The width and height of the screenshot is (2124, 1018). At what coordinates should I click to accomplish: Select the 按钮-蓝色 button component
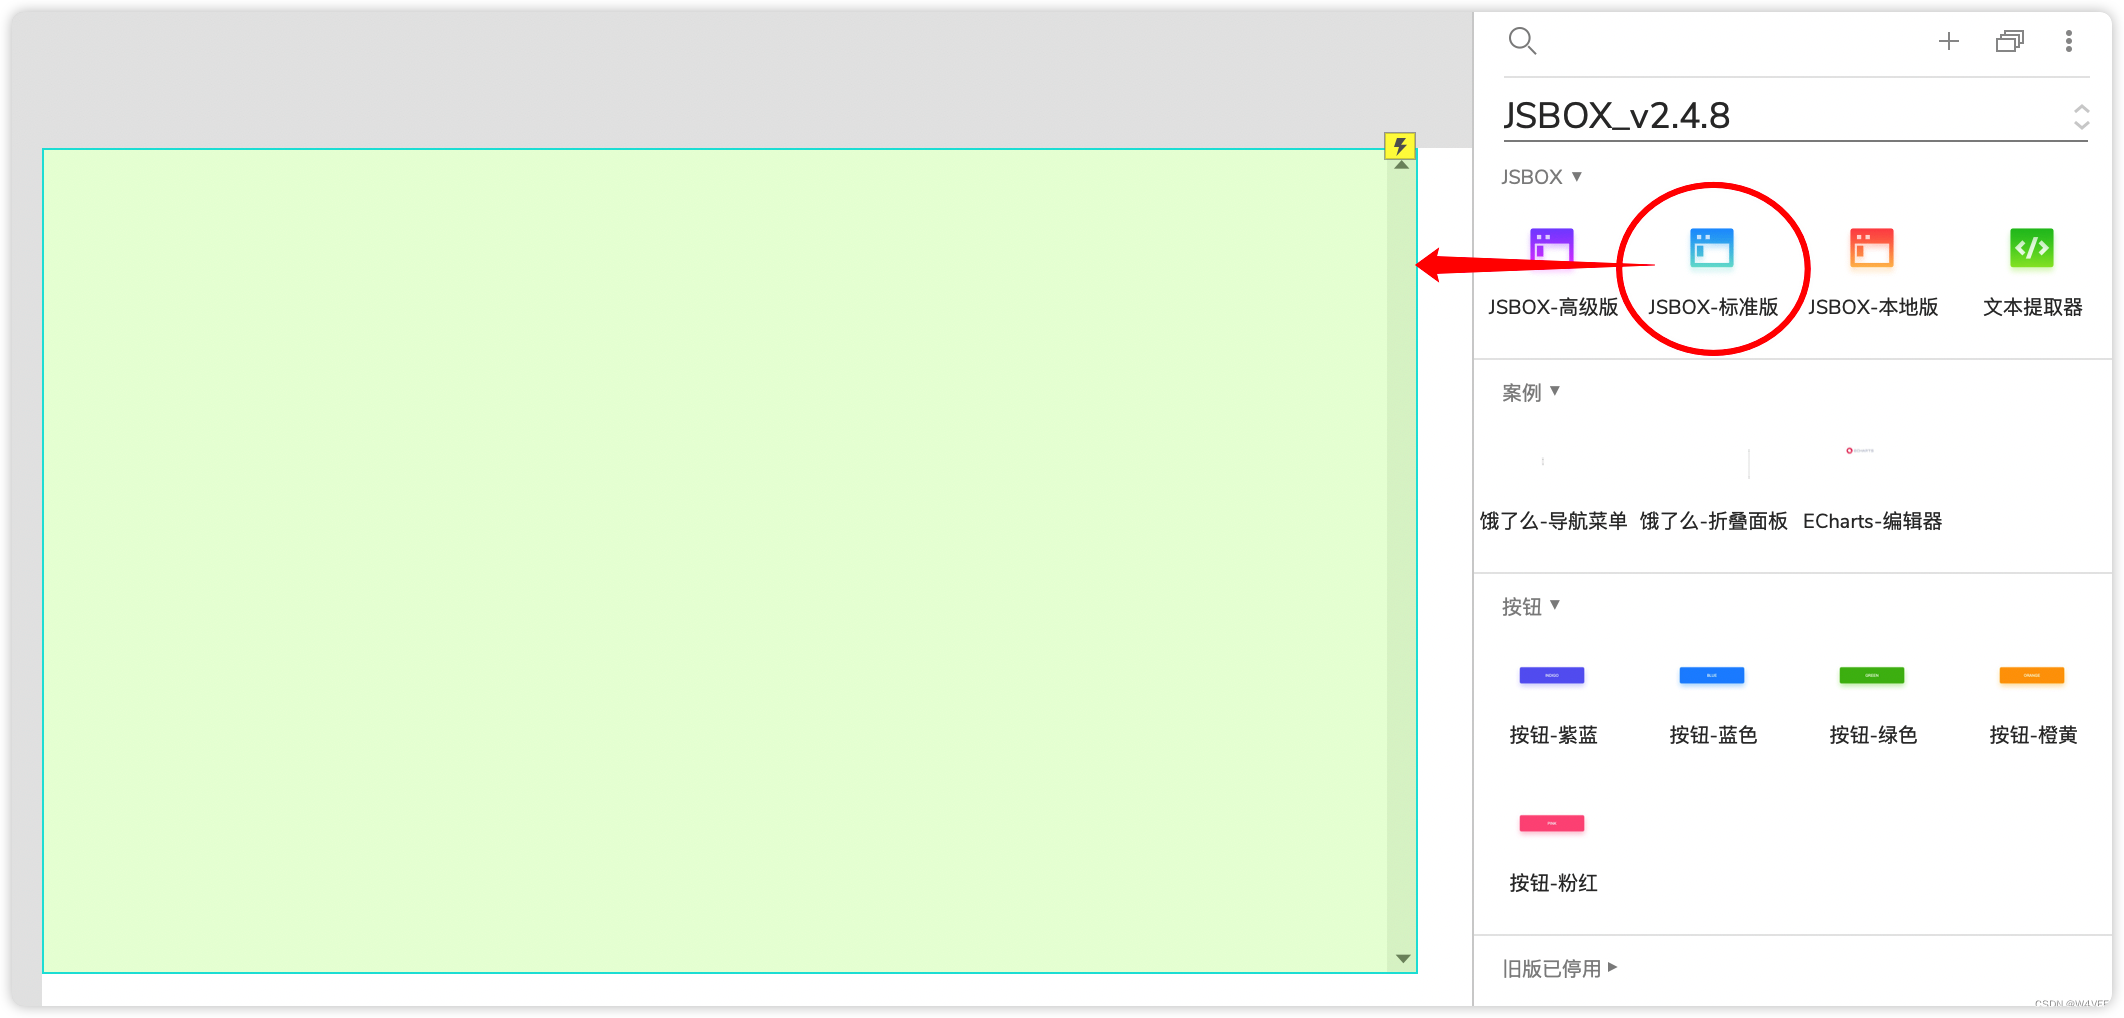[x=1711, y=676]
